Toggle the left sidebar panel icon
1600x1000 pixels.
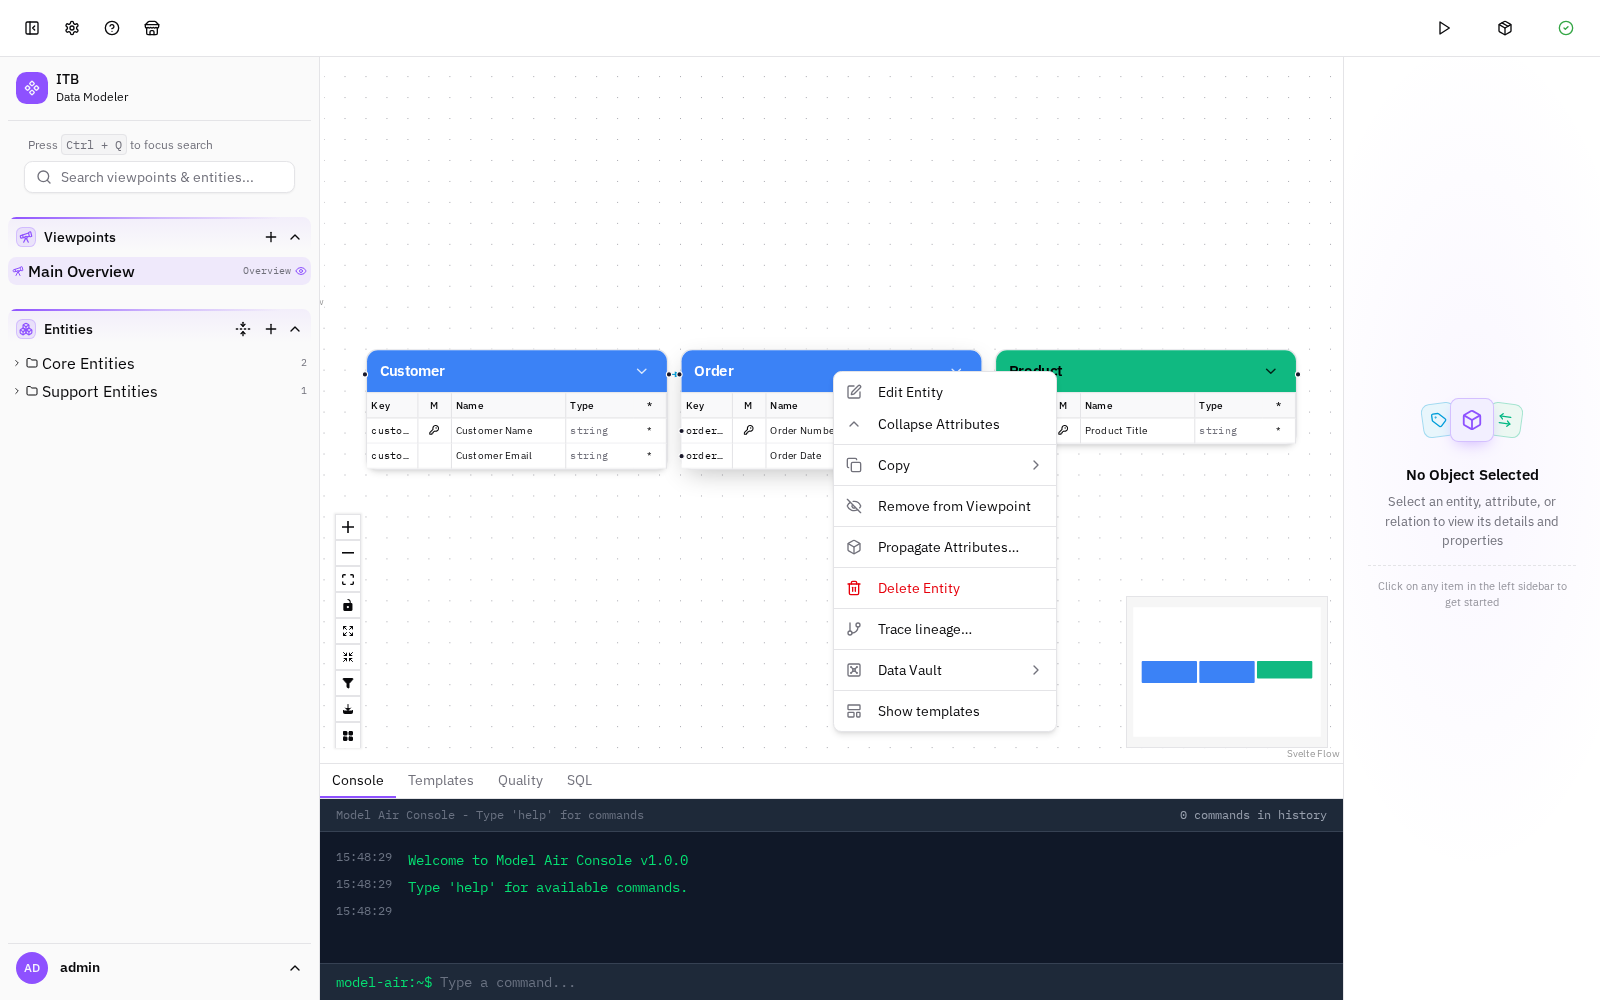click(32, 28)
